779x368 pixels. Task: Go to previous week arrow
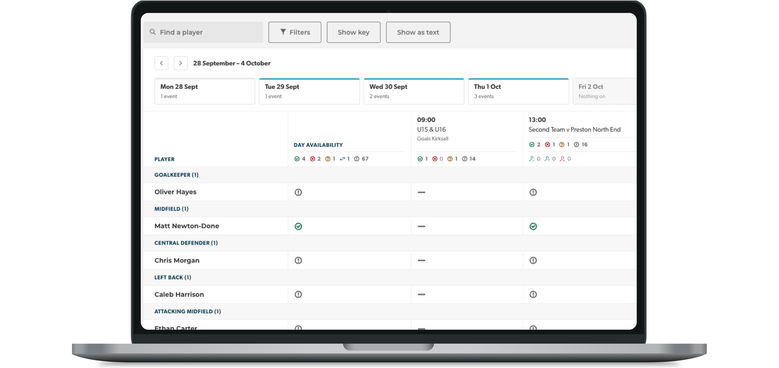coord(161,63)
